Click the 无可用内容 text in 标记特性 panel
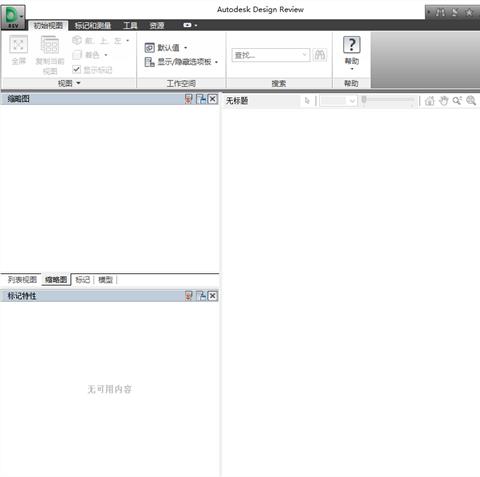This screenshot has height=477, width=480. pyautogui.click(x=110, y=389)
